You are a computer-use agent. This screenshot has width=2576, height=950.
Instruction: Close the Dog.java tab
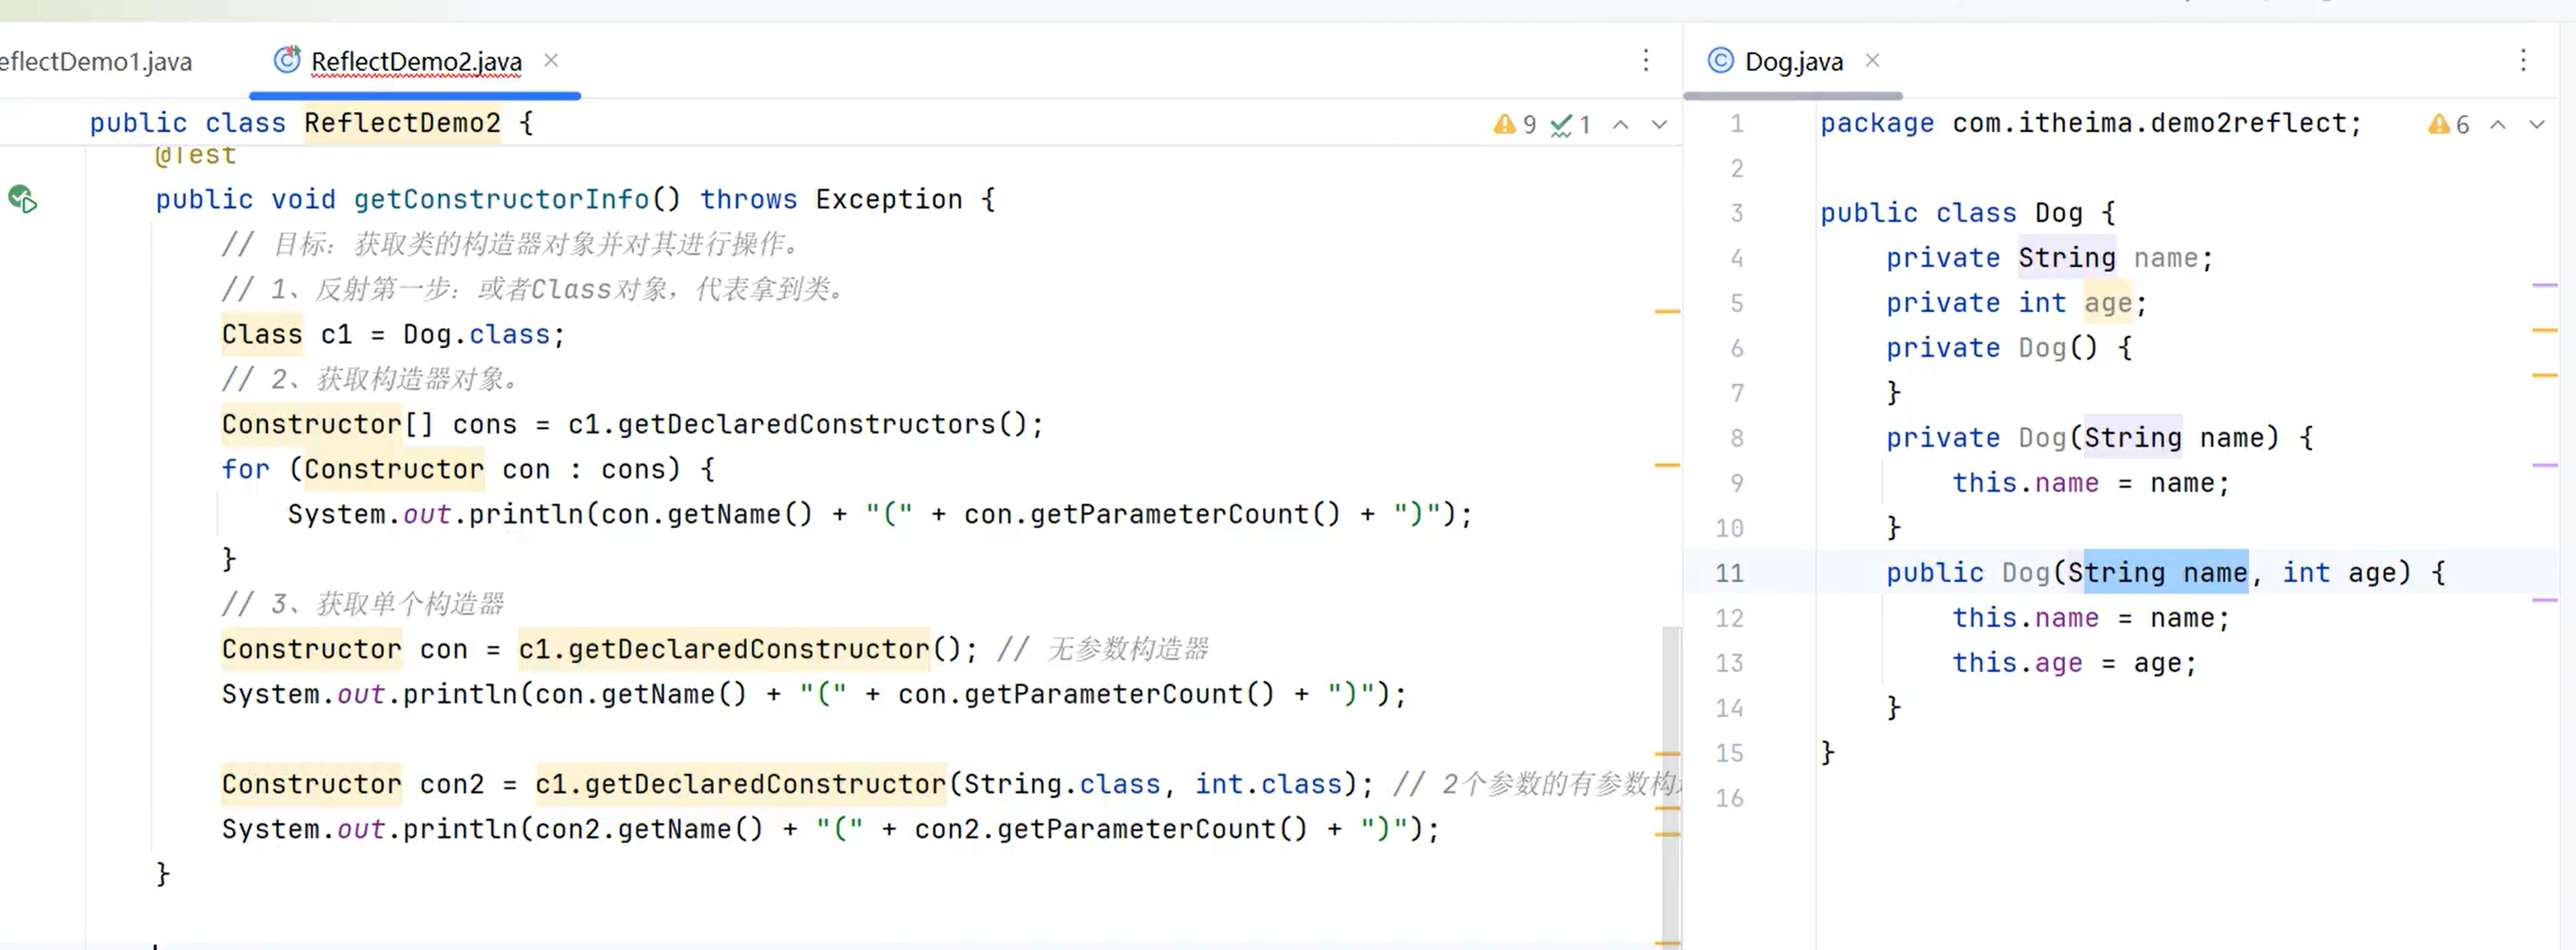coord(1872,61)
